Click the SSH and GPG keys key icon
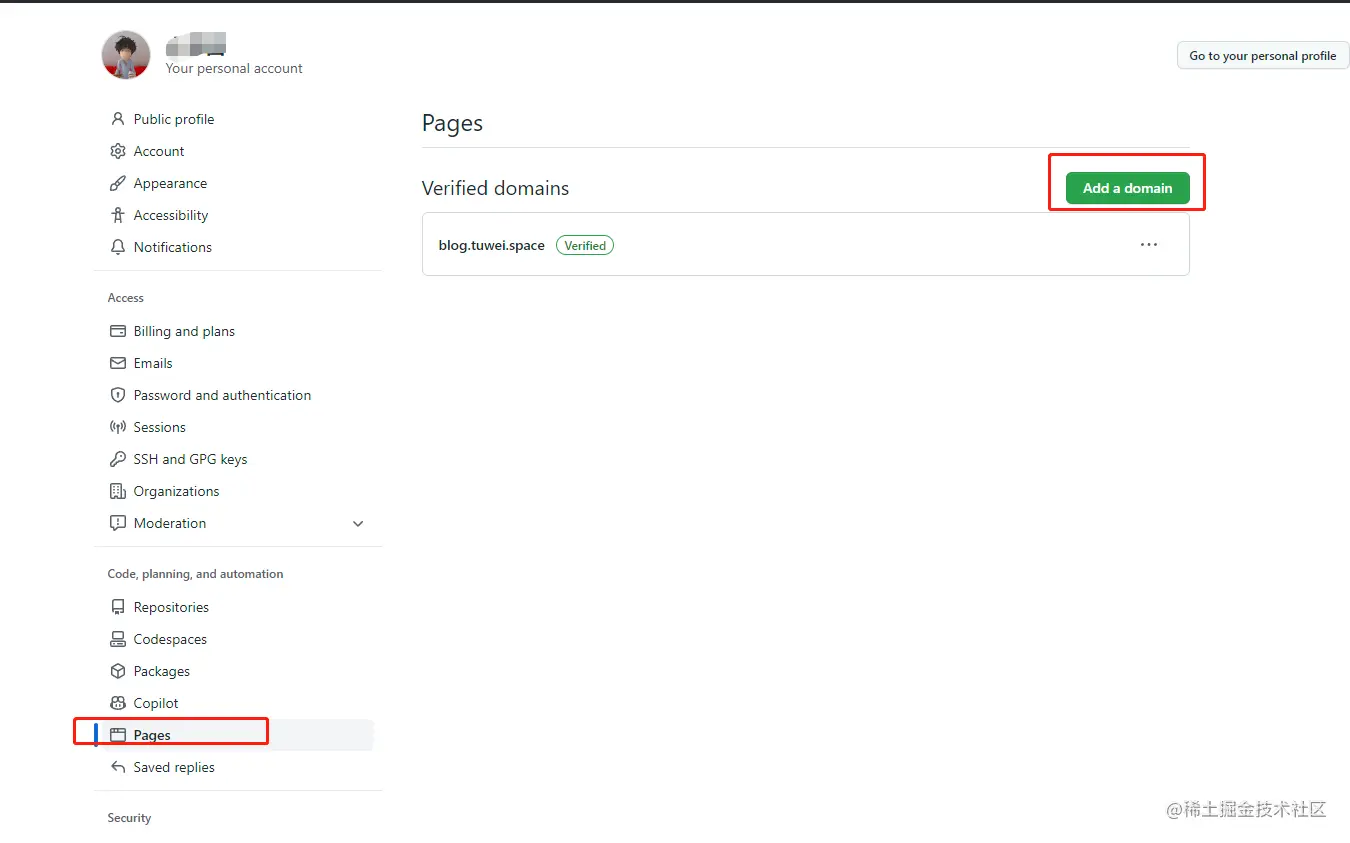 (x=118, y=459)
